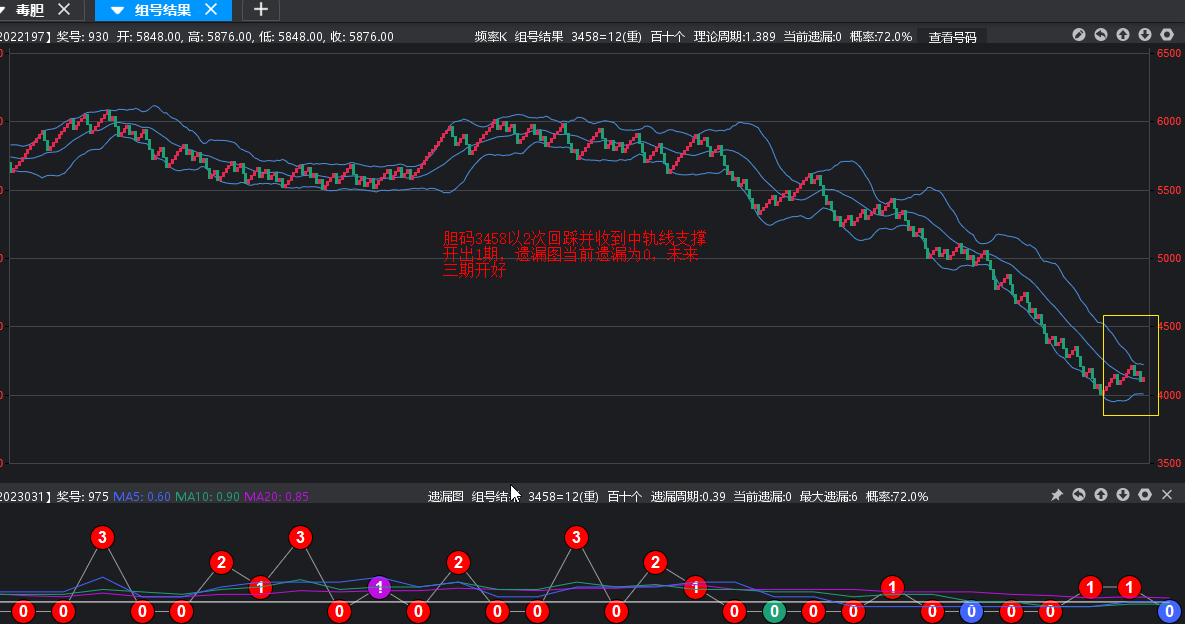Screen dimensions: 1185x624
Task: Click the MA20: 0.85 indicator label
Action: click(x=276, y=496)
